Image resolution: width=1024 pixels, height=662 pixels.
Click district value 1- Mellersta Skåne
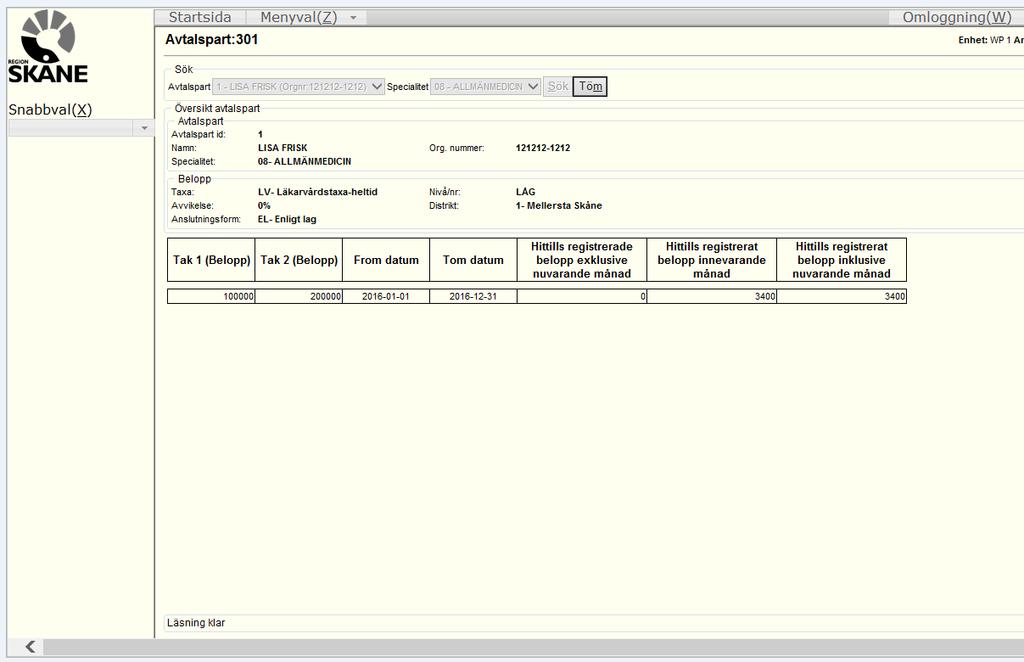[559, 206]
